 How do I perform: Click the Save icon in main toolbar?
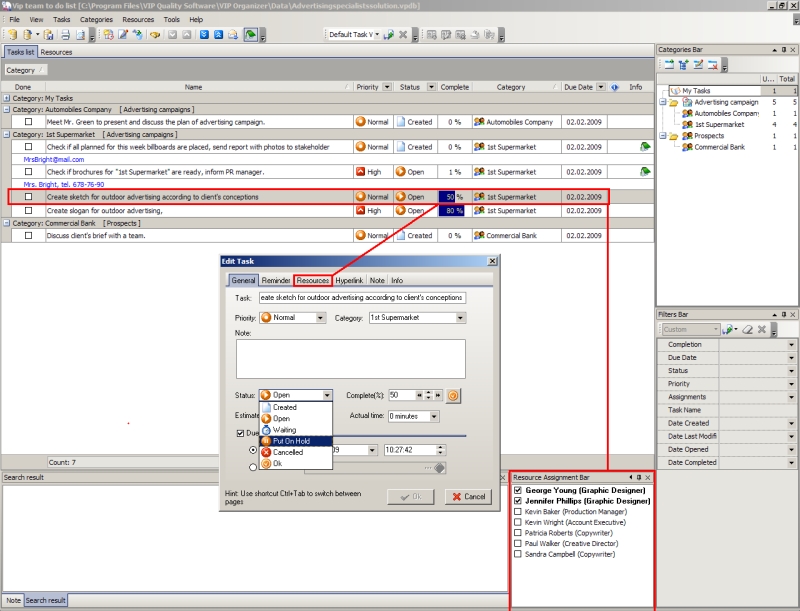pyautogui.click(x=49, y=35)
